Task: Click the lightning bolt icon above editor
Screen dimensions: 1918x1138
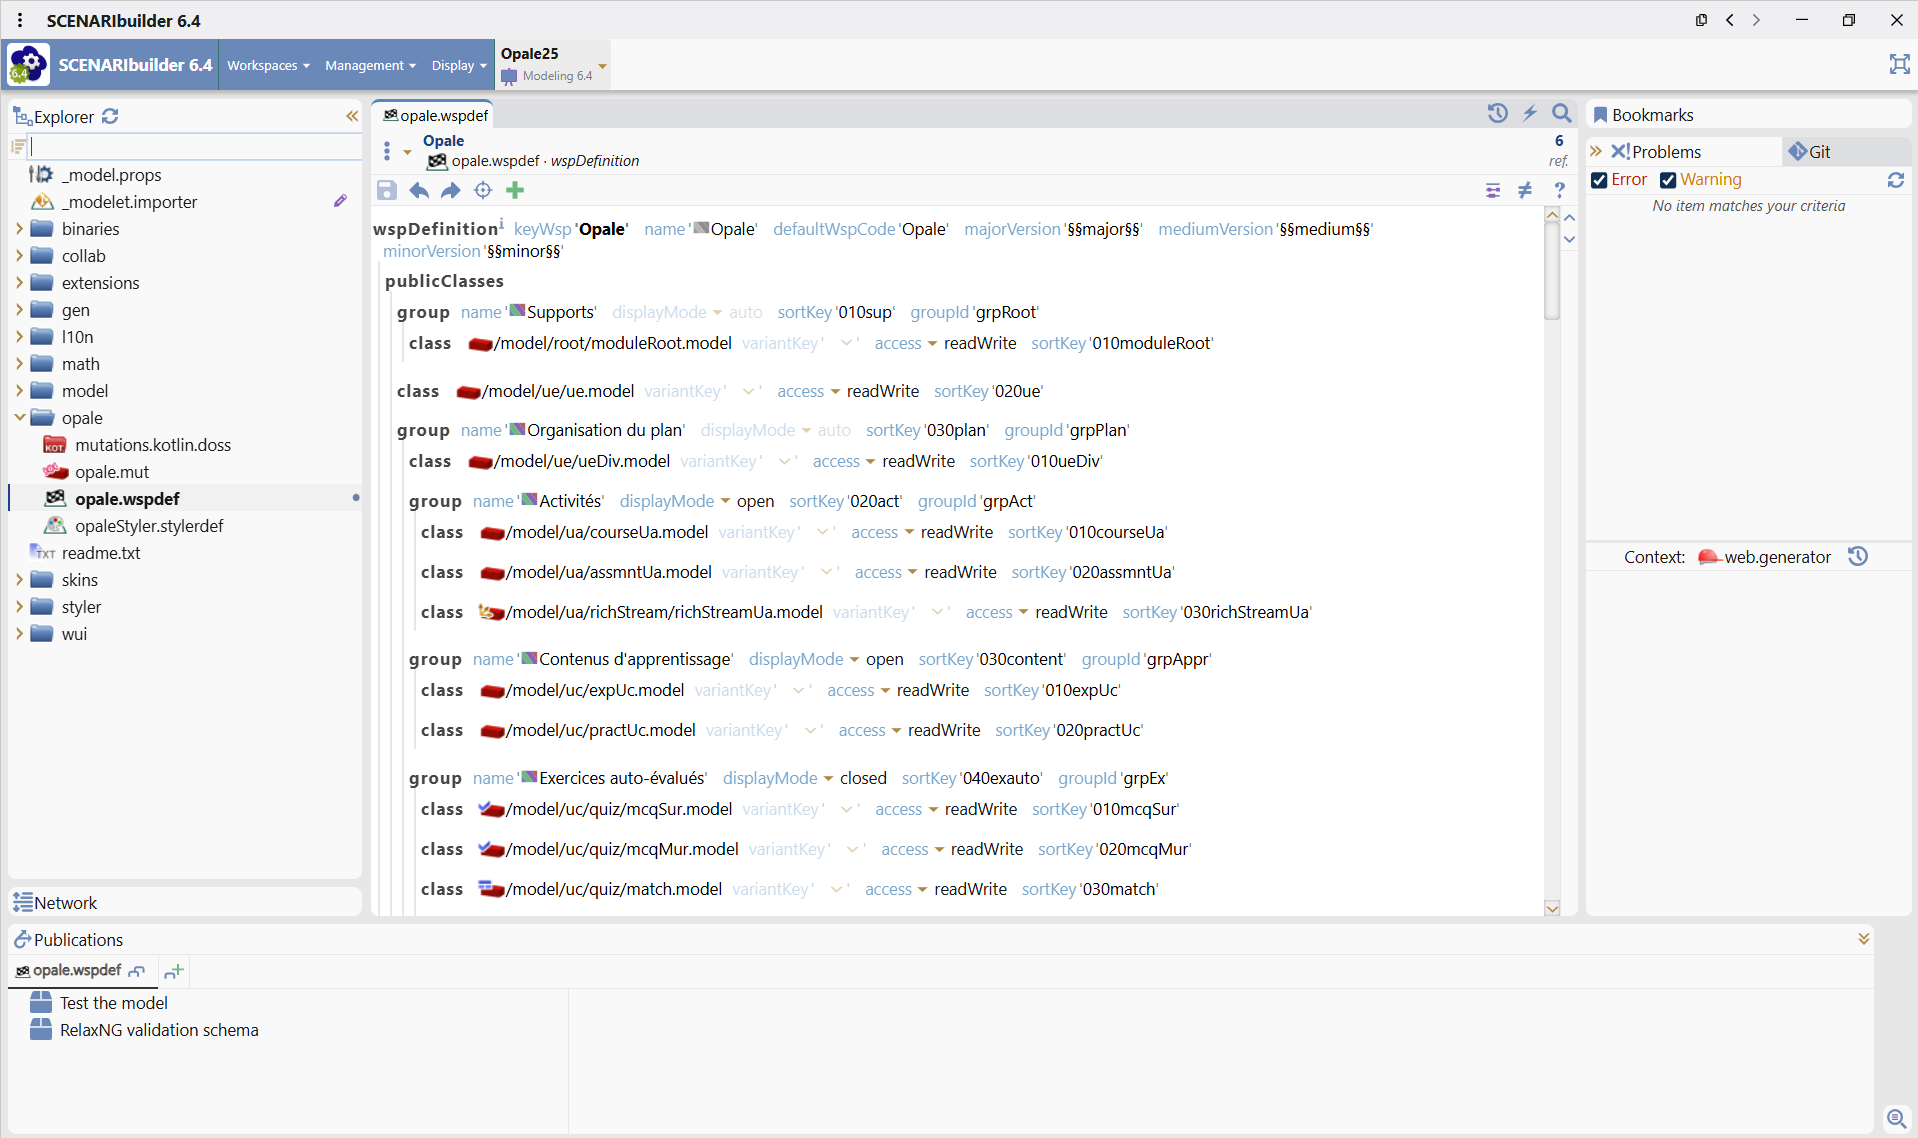Action: [1530, 113]
